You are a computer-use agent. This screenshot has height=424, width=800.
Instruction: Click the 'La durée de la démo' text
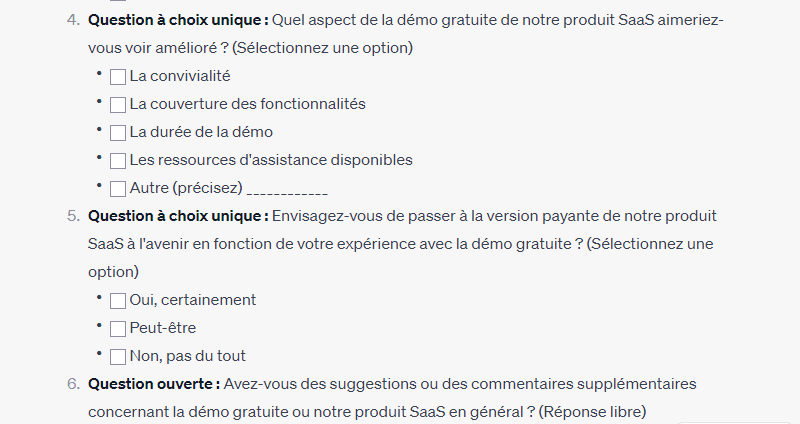point(201,132)
